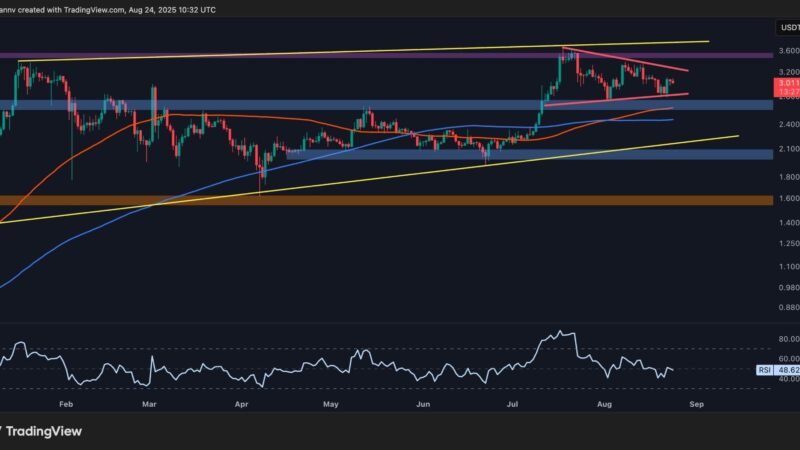
Task: Click the 1.800 price axis label
Action: 789,177
